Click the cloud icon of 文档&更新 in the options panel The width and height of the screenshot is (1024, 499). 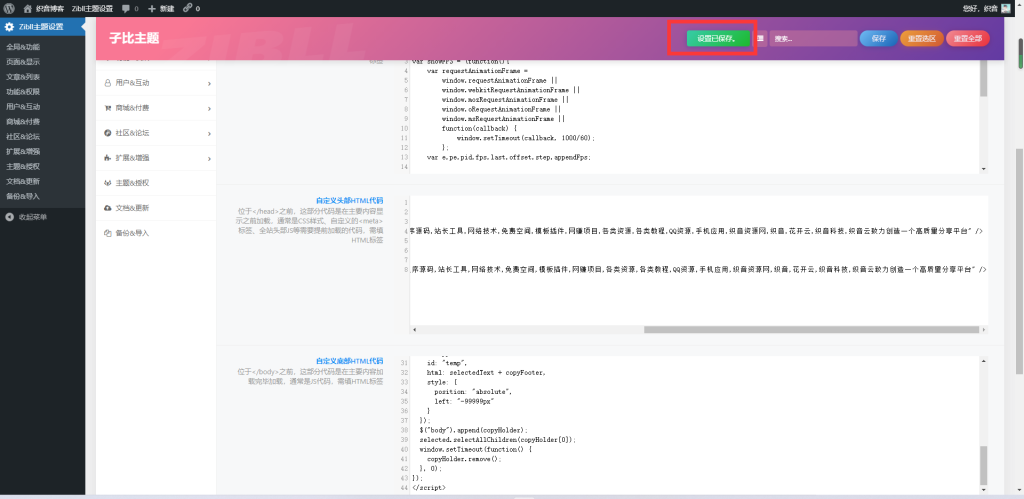(x=108, y=208)
